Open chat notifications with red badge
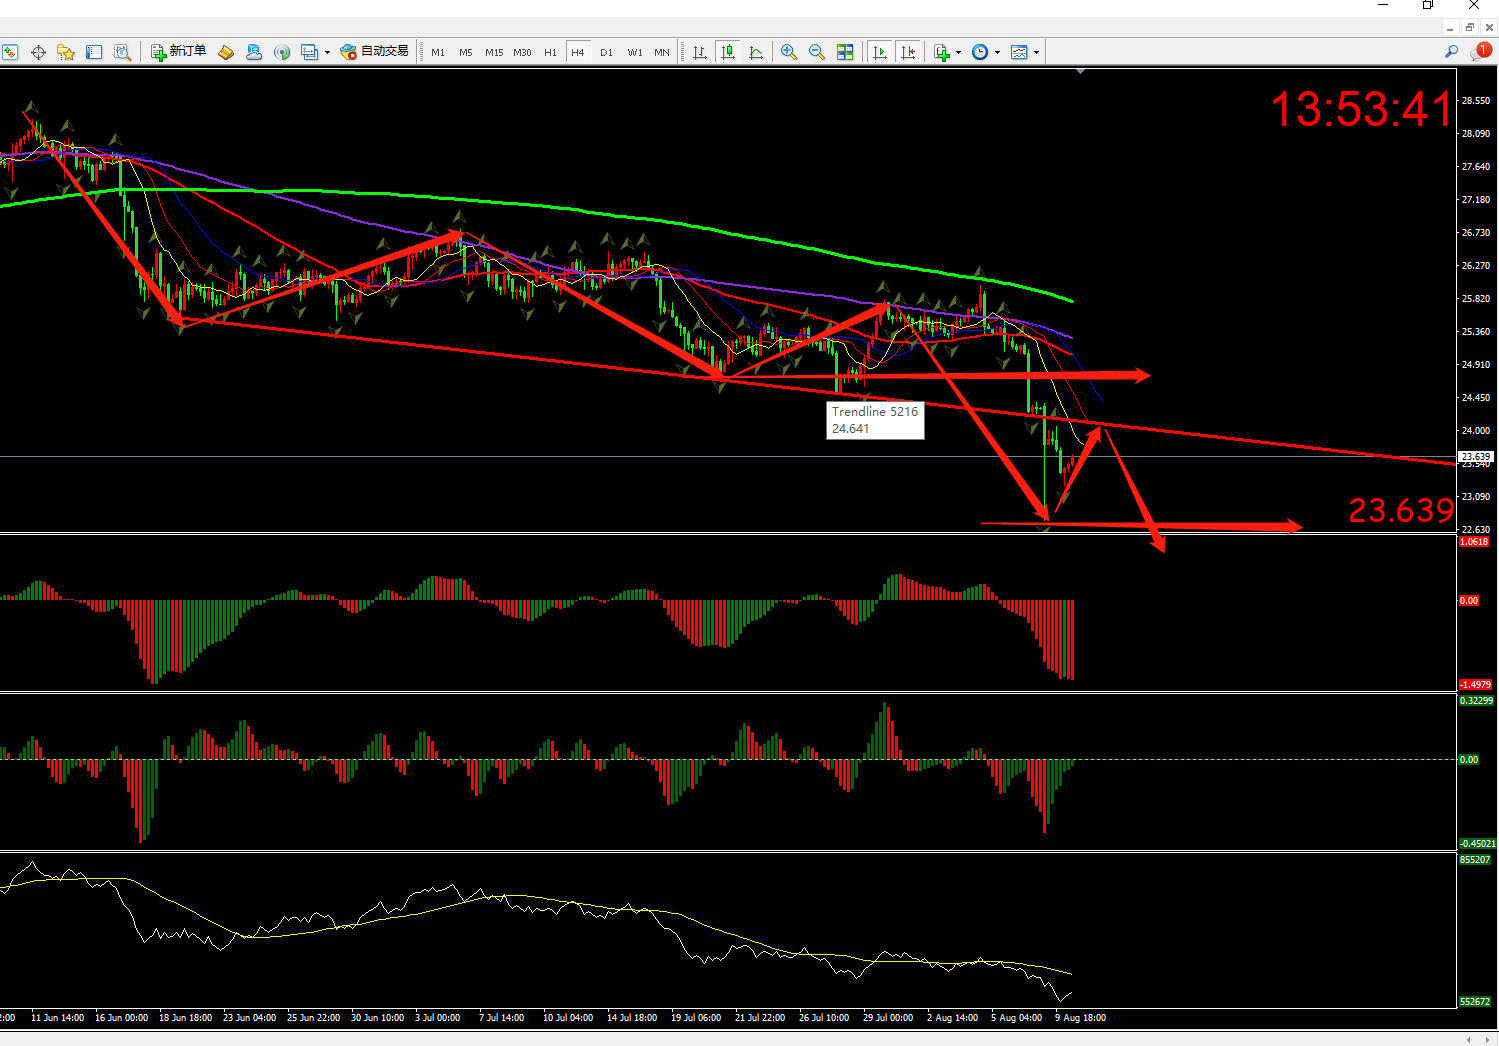1499x1046 pixels. [1481, 52]
